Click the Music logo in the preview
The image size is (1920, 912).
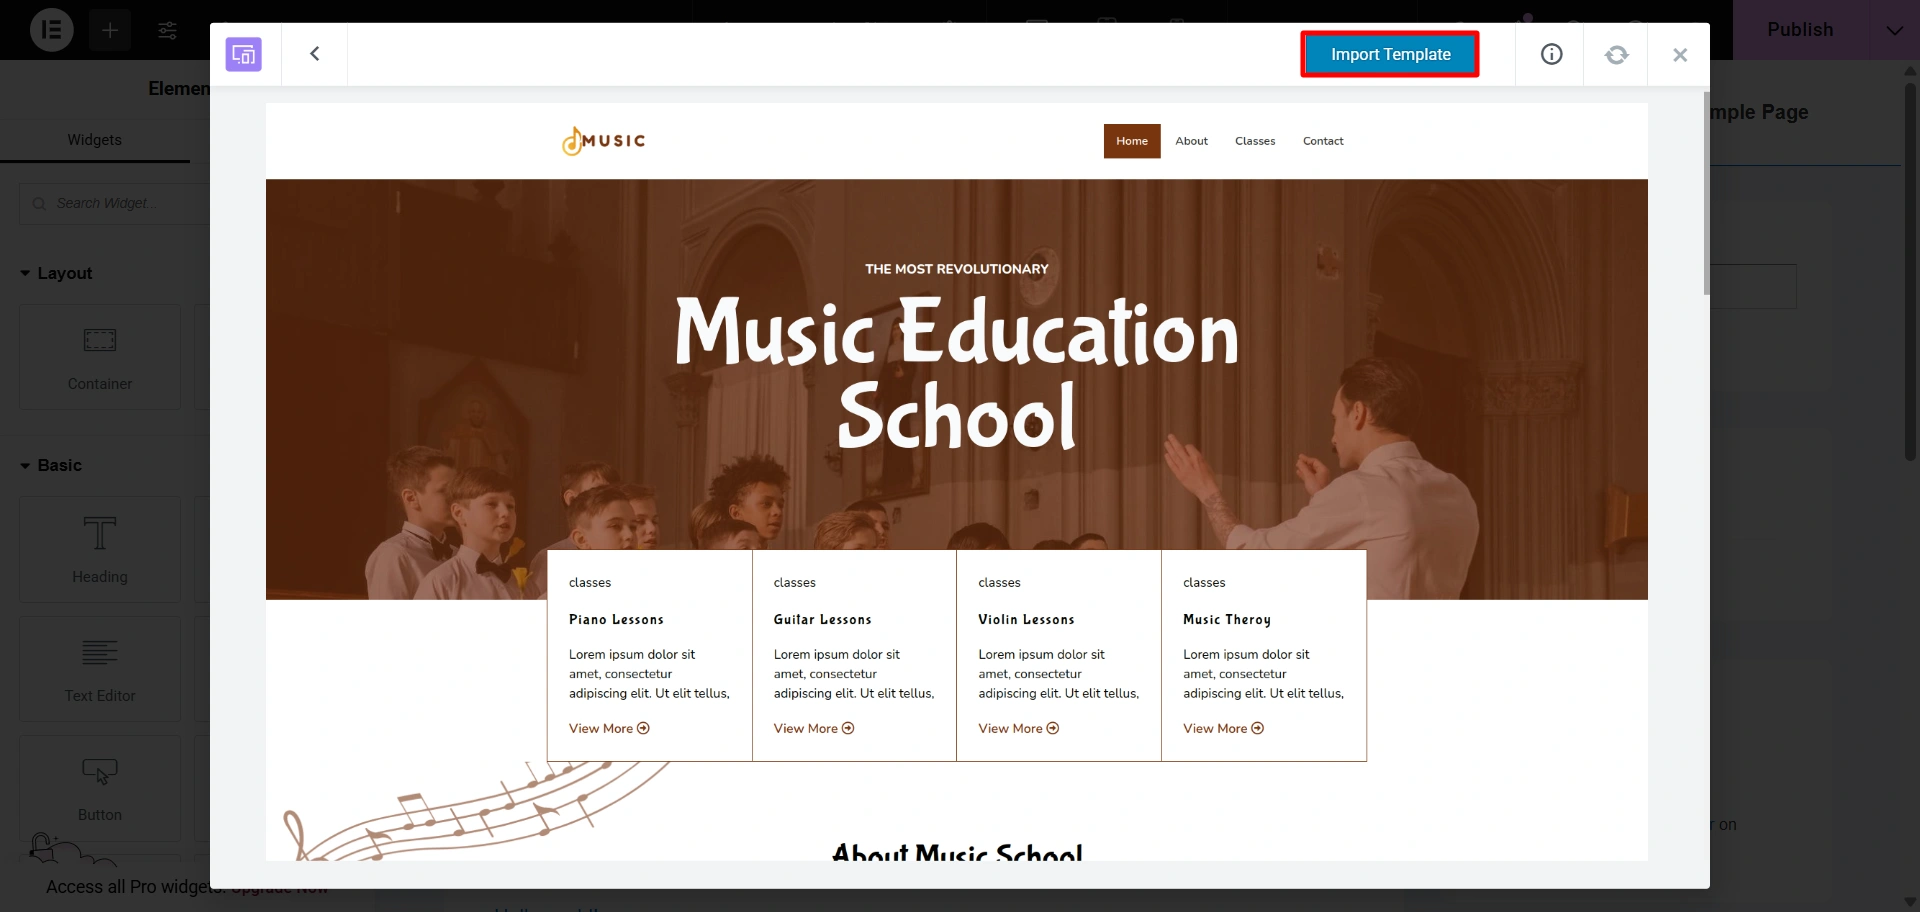pyautogui.click(x=604, y=141)
